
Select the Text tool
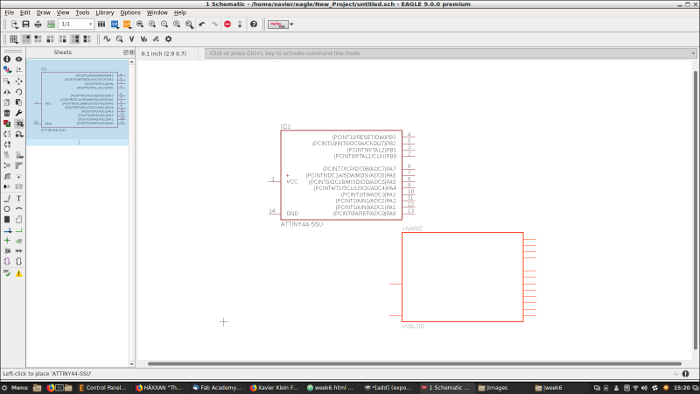coord(19,198)
